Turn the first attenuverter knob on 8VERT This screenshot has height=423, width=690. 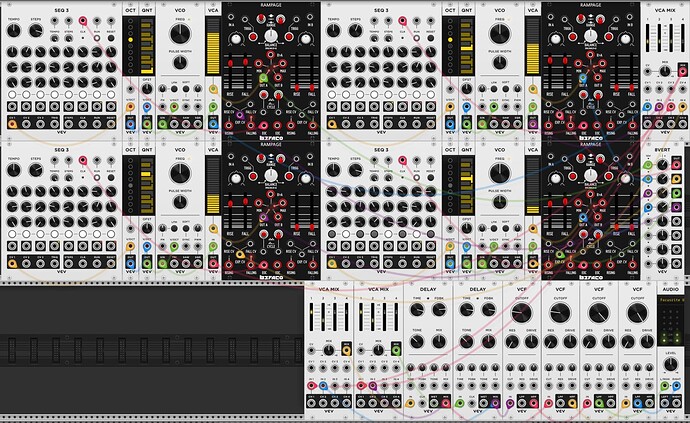click(x=662, y=165)
